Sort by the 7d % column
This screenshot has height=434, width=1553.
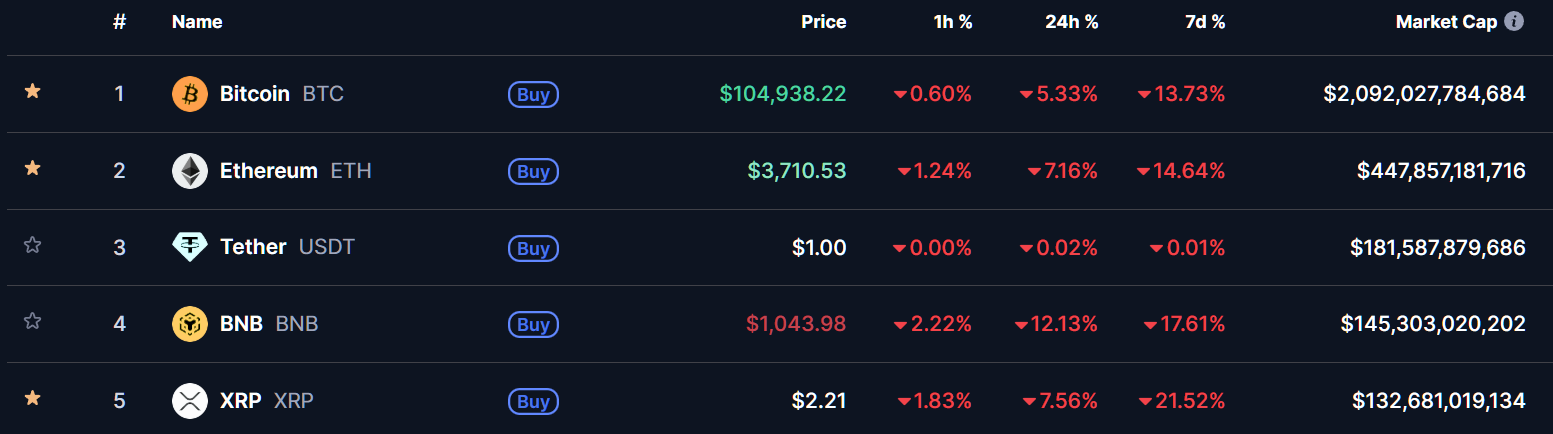pos(1204,21)
